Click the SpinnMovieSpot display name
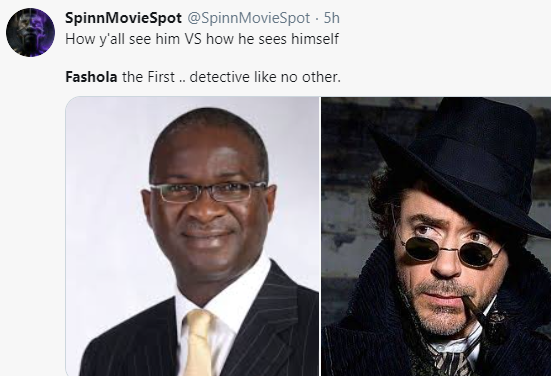This screenshot has height=376, width=551. pos(123,18)
